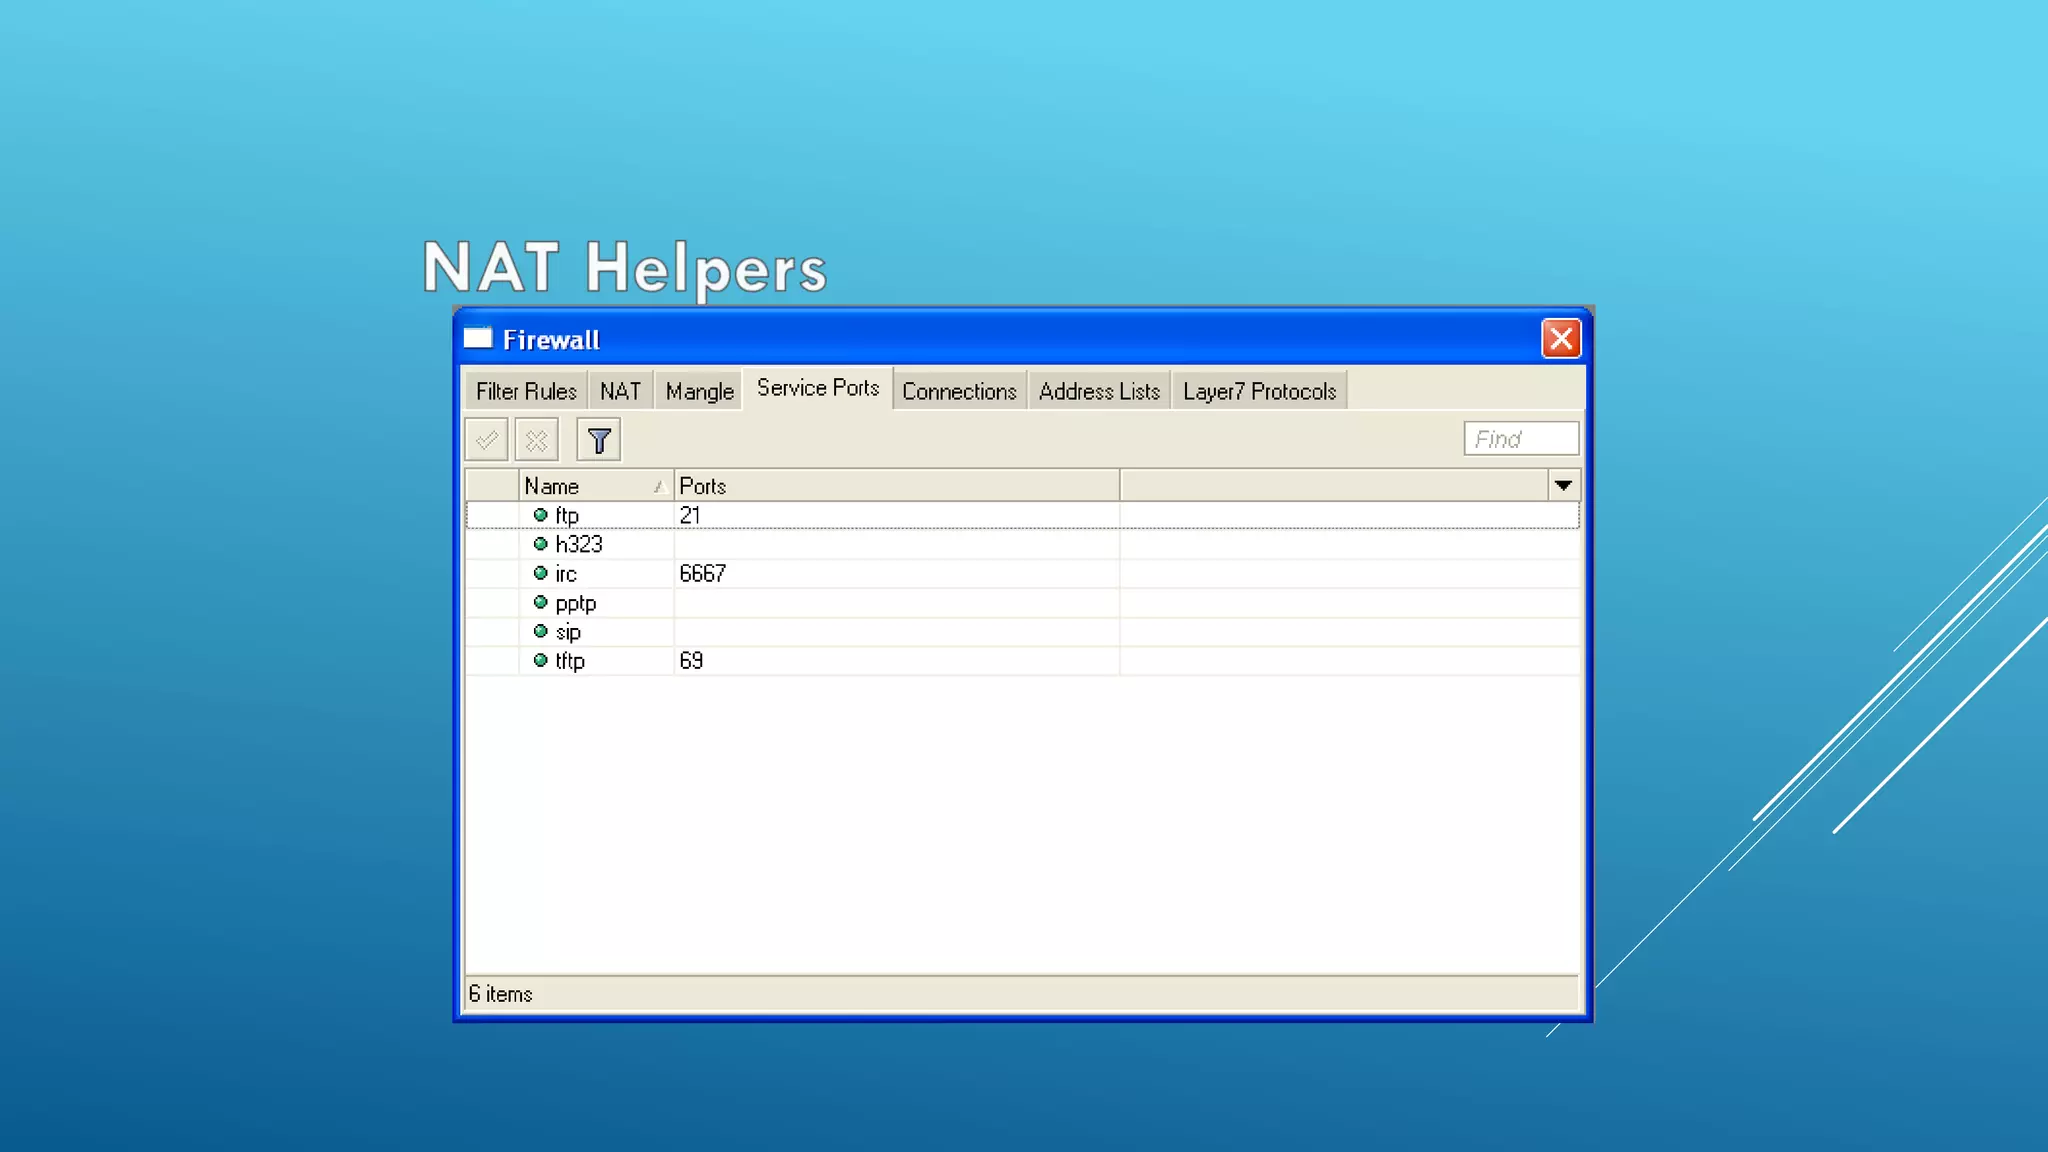
Task: Click the green status dot beside tftp
Action: [540, 660]
